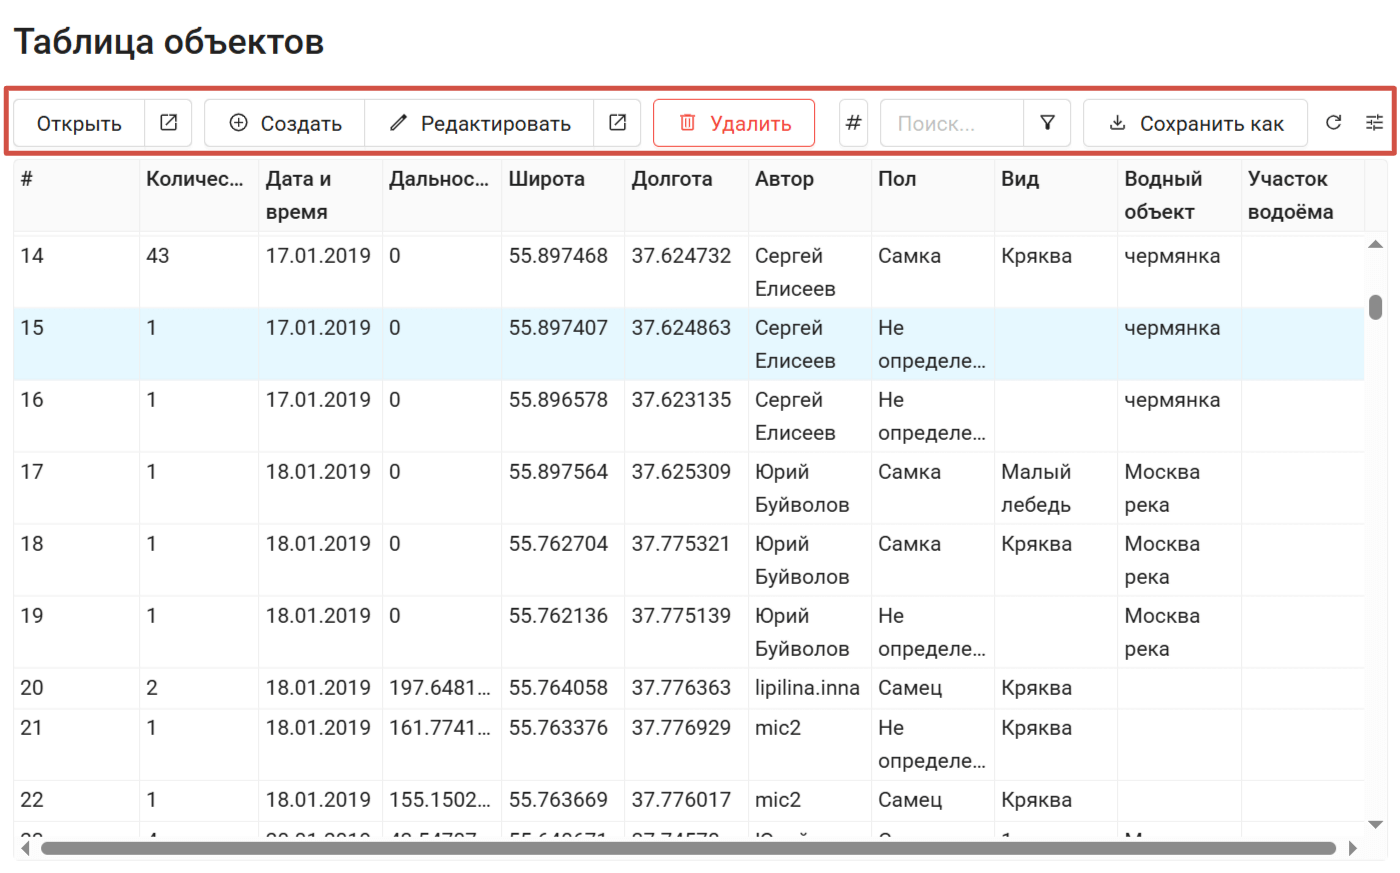
Task: Click the hash (#) go-to-record icon
Action: point(853,123)
